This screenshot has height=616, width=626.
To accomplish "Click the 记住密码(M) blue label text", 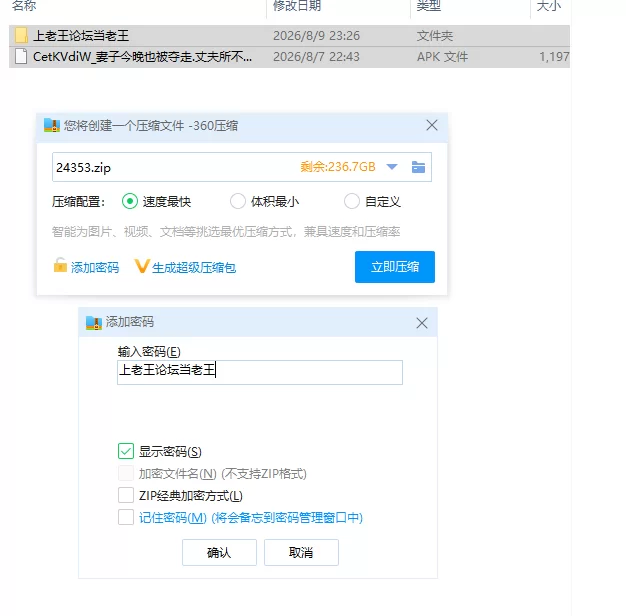I will click(x=172, y=518).
